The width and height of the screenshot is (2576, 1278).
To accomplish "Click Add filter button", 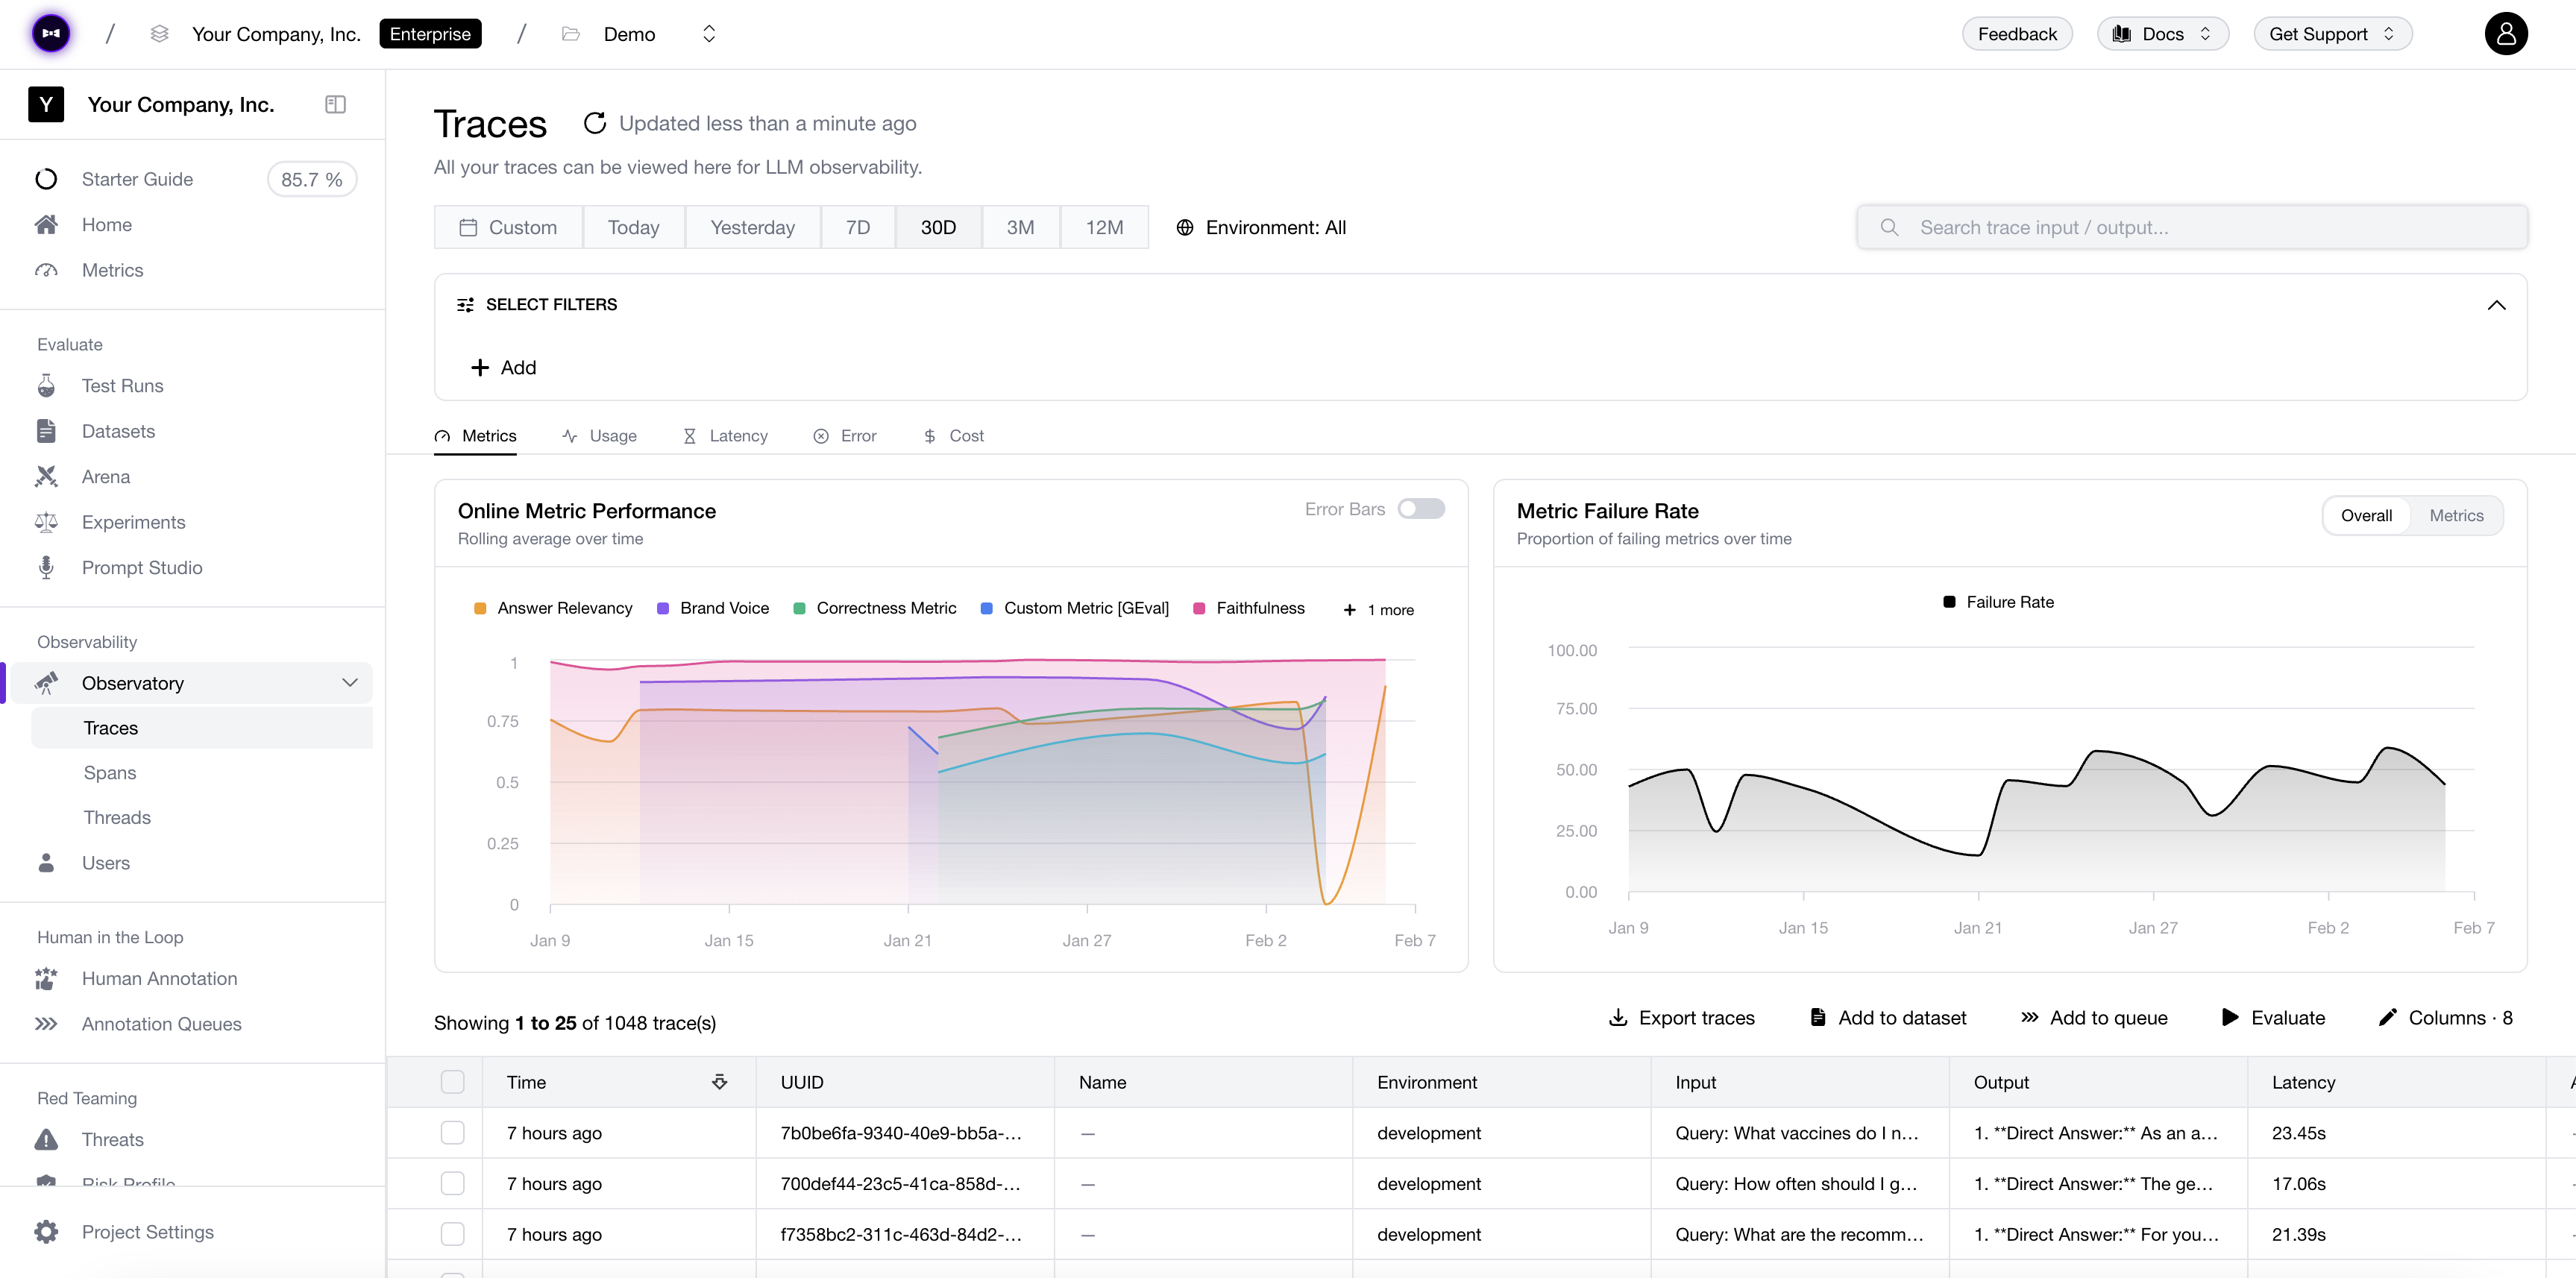I will point(504,368).
